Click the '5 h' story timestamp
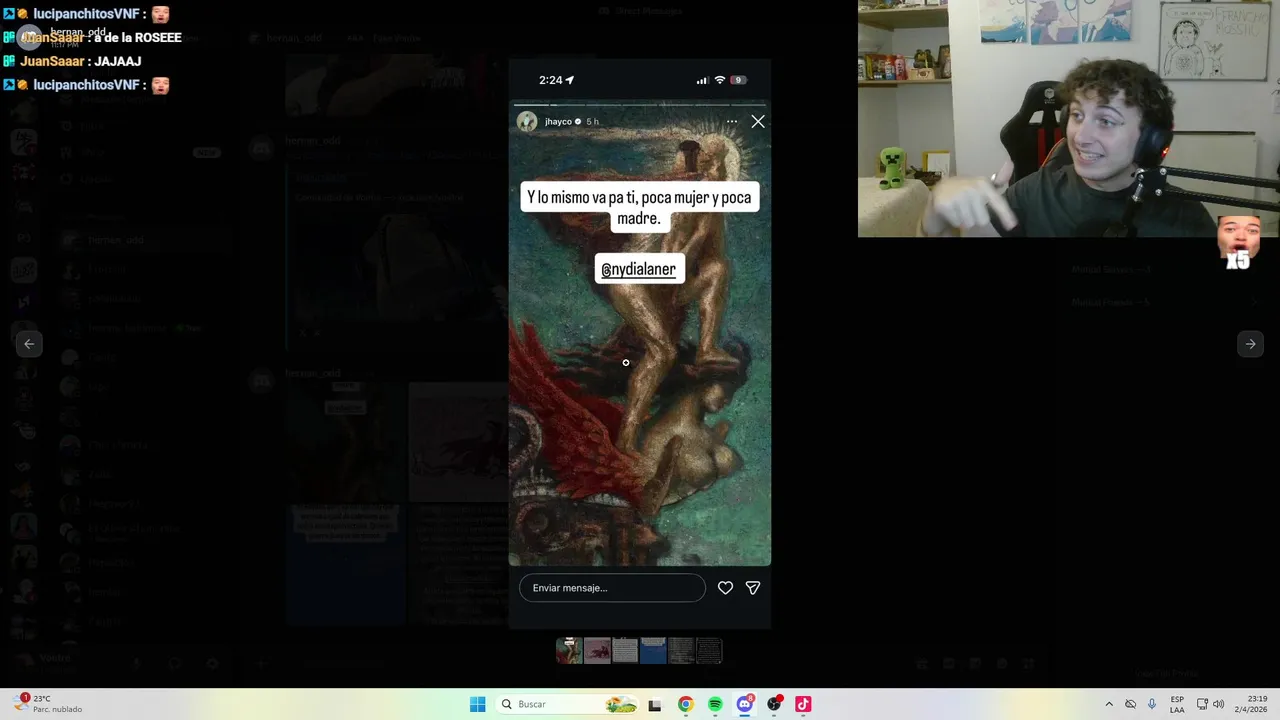 coord(592,122)
